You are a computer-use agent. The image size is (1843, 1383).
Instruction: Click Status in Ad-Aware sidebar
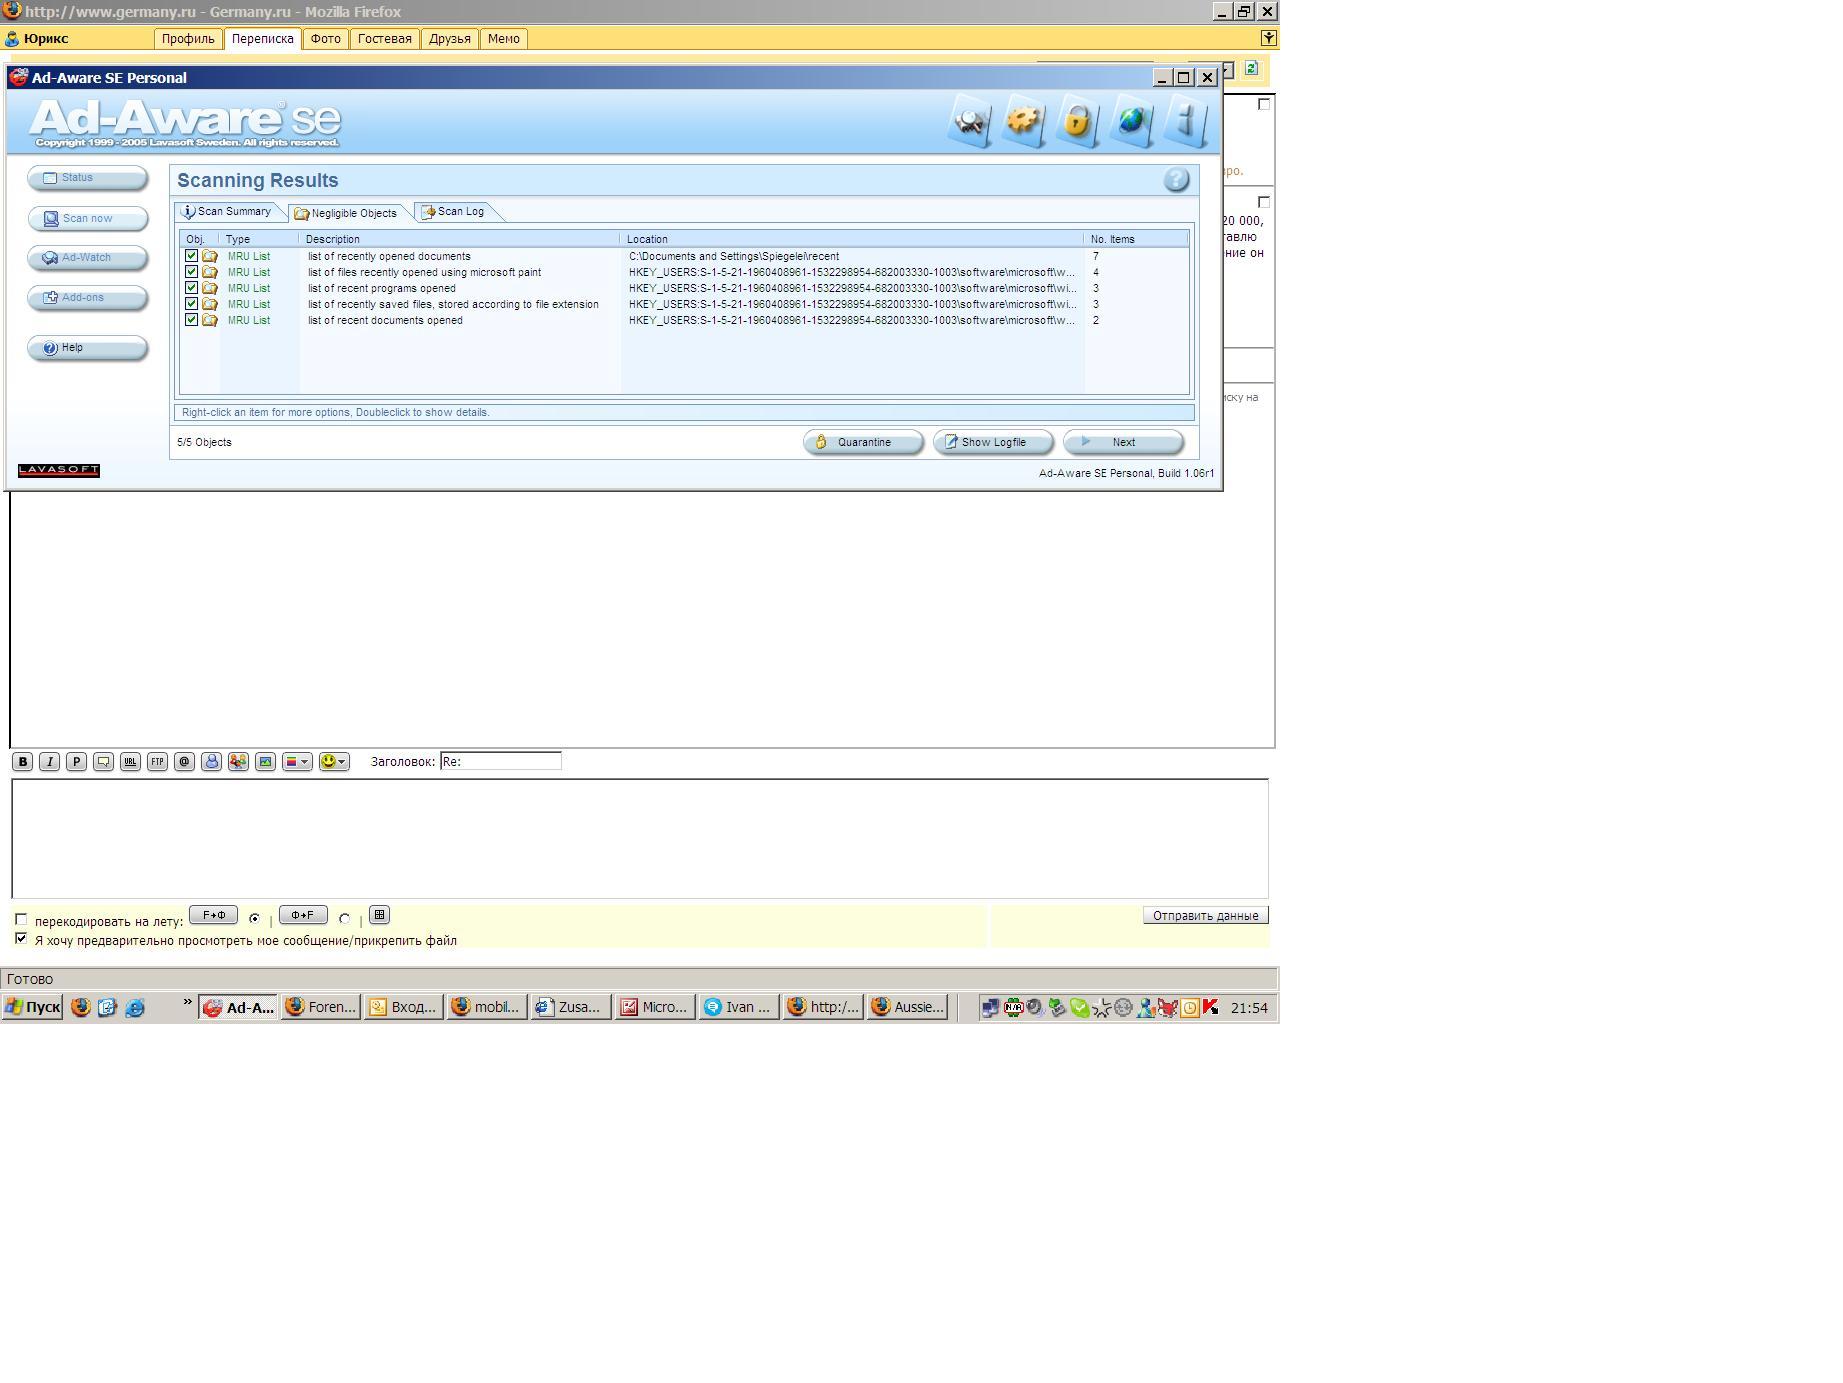[88, 178]
